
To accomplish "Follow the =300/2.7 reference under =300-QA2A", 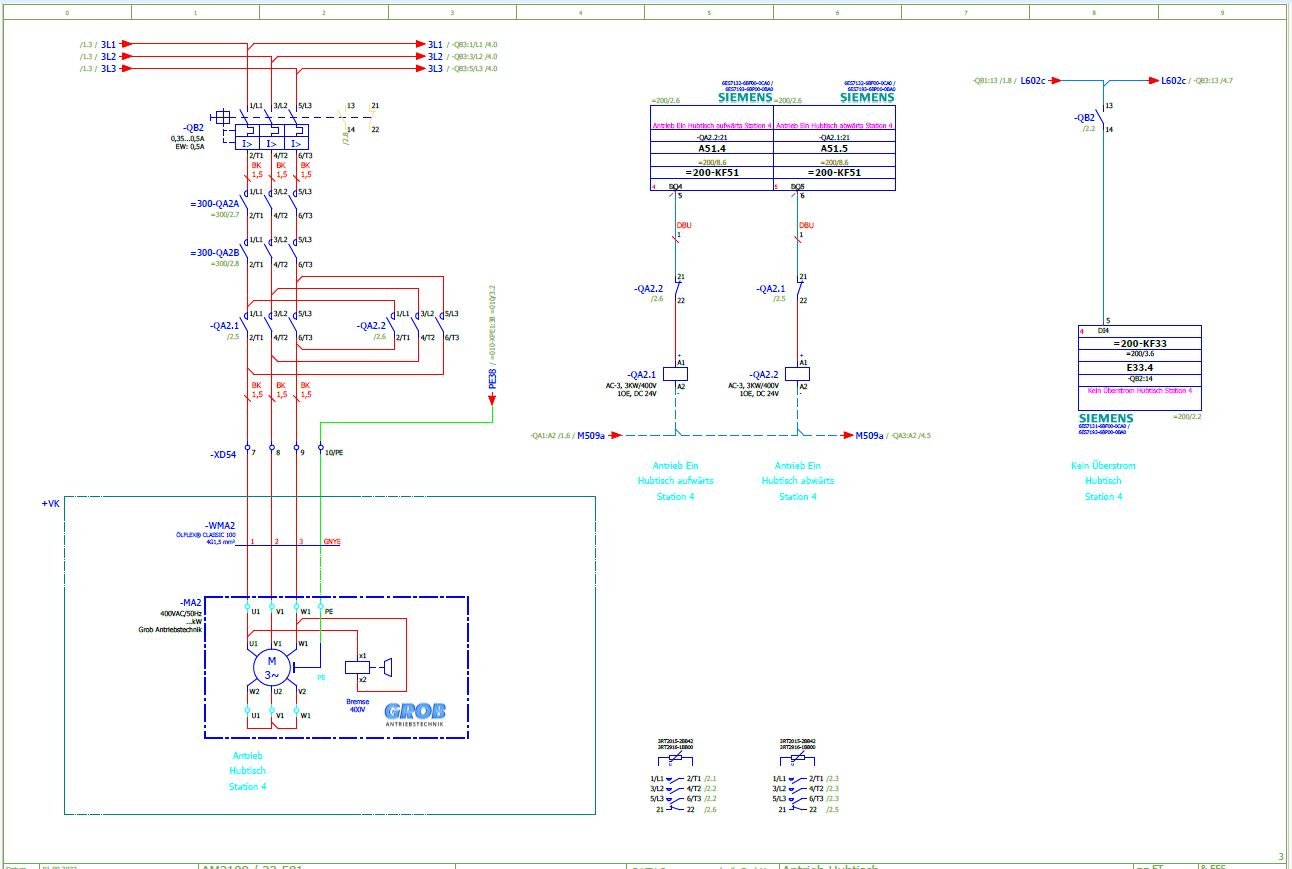I will tap(226, 215).
